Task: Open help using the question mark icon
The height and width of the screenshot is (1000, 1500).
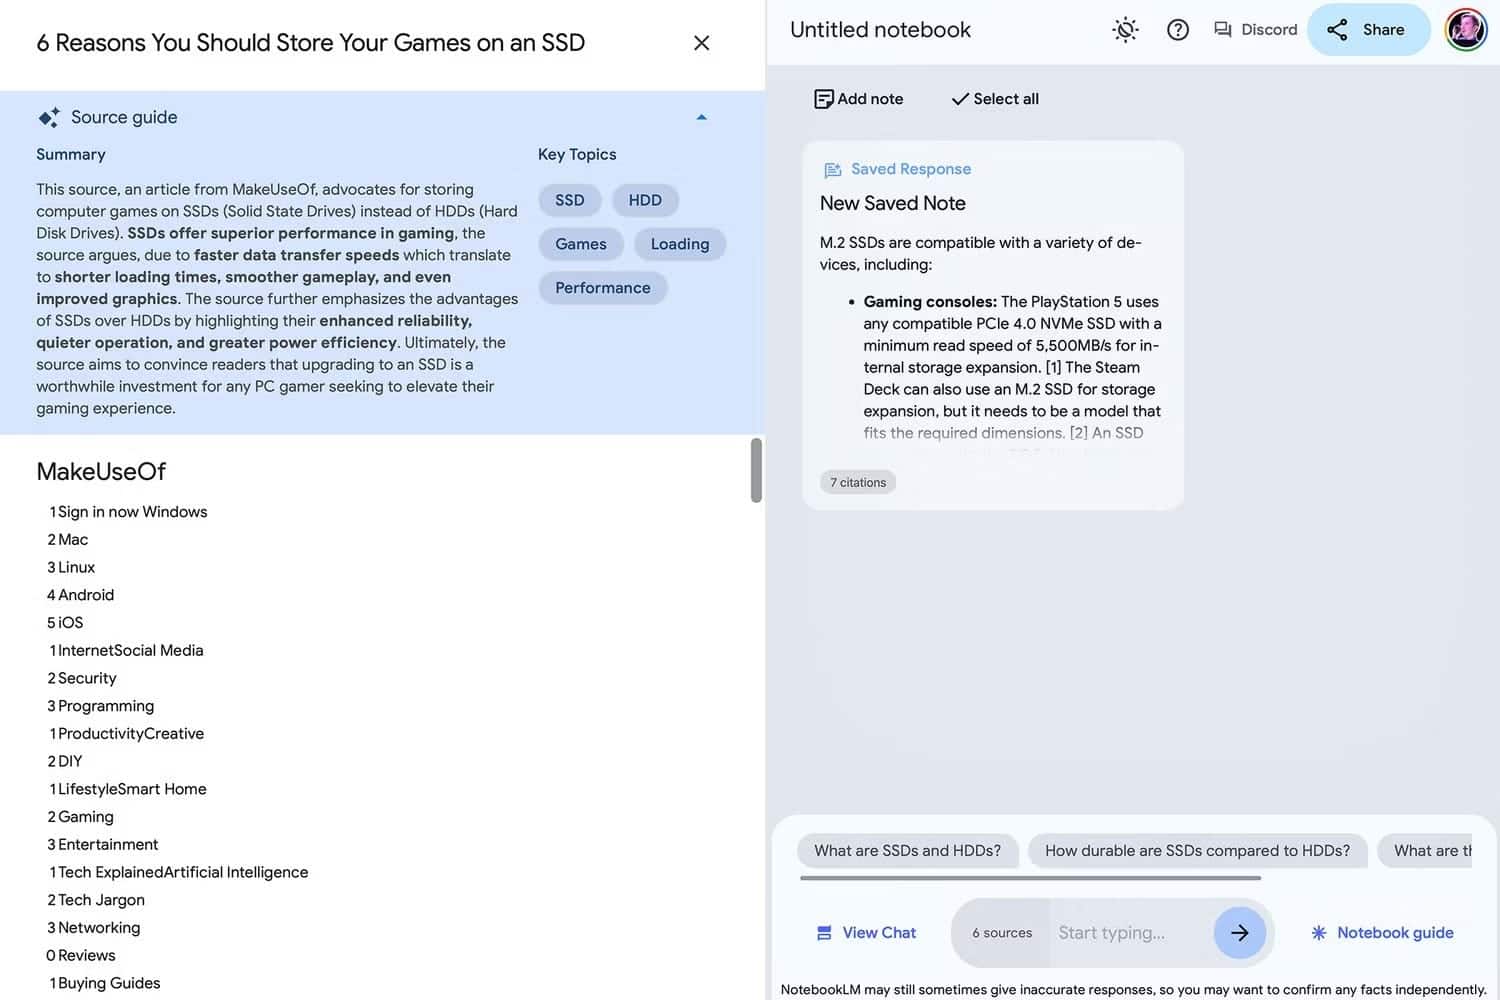Action: click(x=1177, y=29)
